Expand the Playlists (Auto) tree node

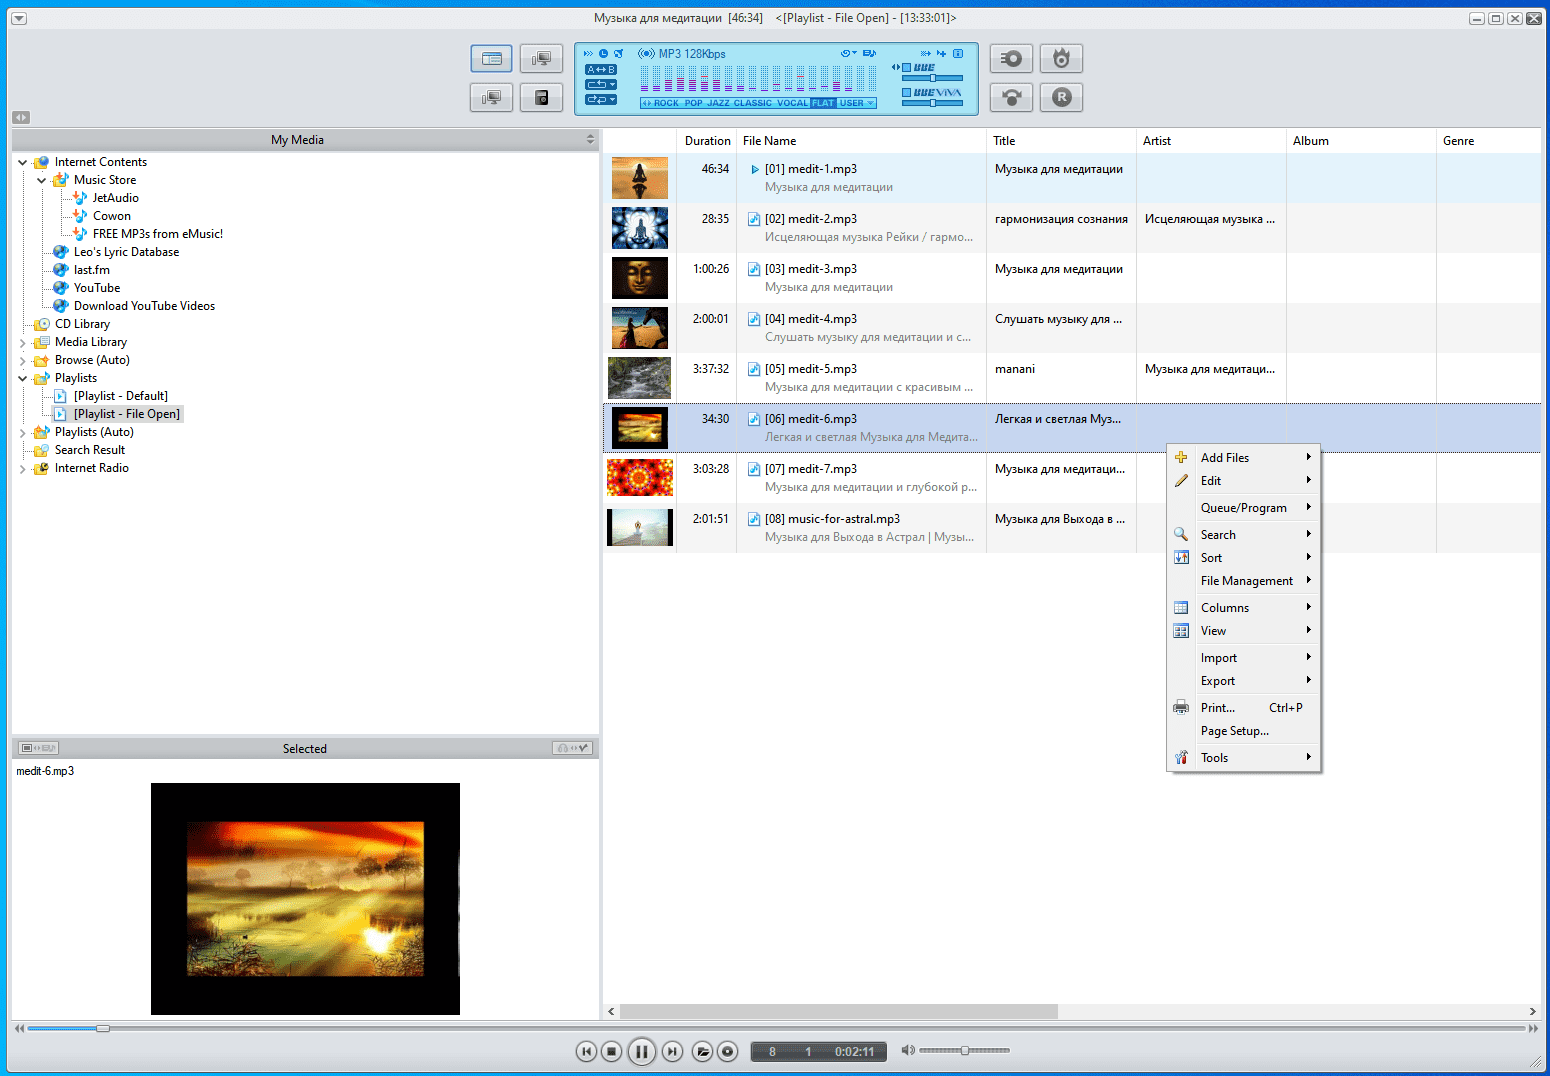pyautogui.click(x=23, y=432)
